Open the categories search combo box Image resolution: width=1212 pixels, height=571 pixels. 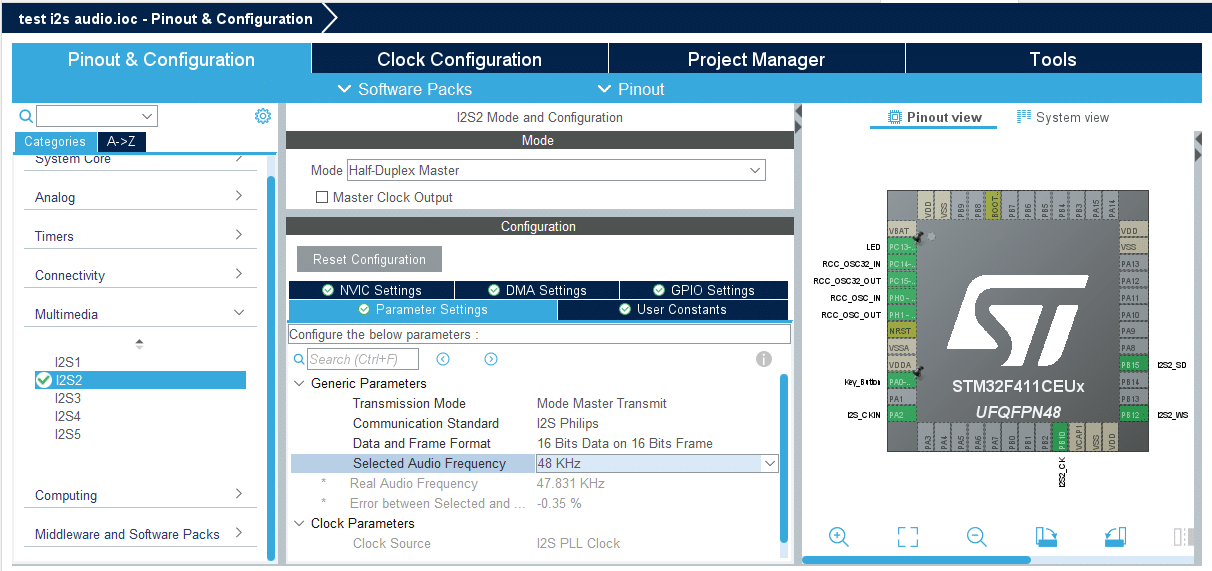97,116
